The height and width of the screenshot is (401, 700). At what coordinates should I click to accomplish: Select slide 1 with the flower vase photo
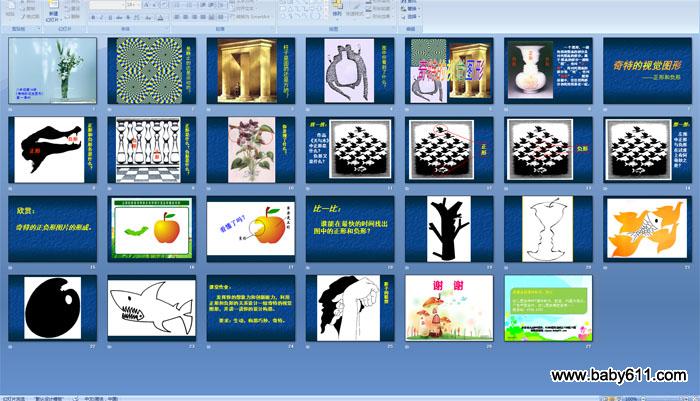52,71
